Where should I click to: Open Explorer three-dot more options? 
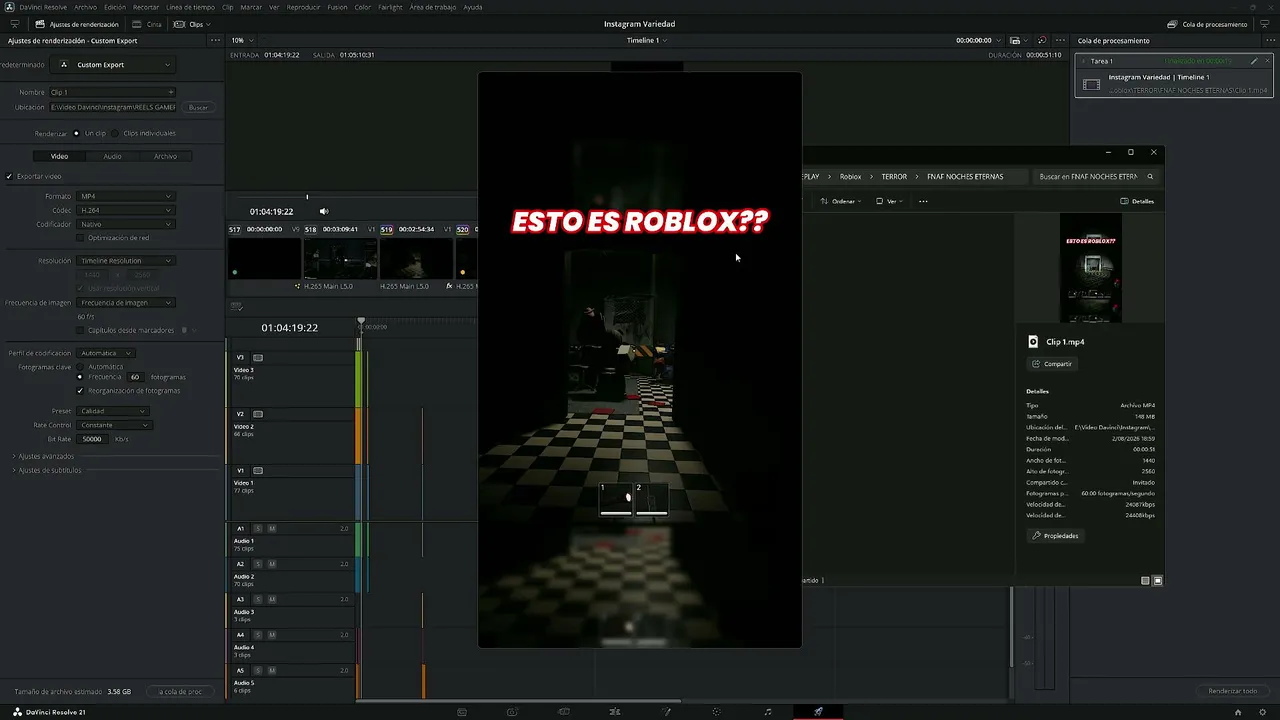pyautogui.click(x=923, y=201)
